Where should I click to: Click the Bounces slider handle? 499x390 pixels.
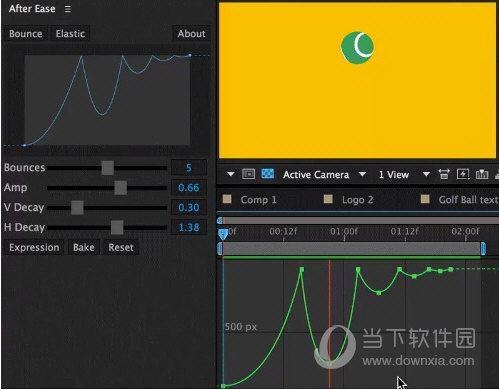(x=107, y=168)
